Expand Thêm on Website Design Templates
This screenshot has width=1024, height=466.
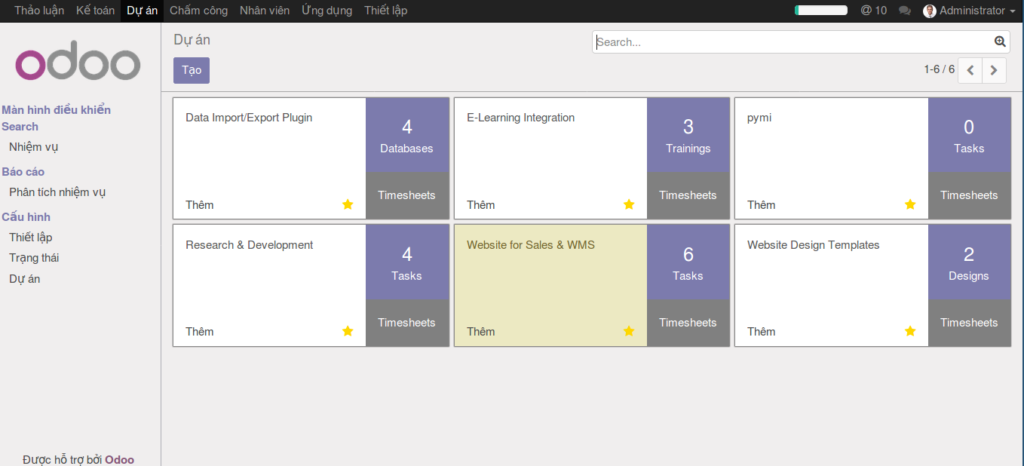coord(761,332)
